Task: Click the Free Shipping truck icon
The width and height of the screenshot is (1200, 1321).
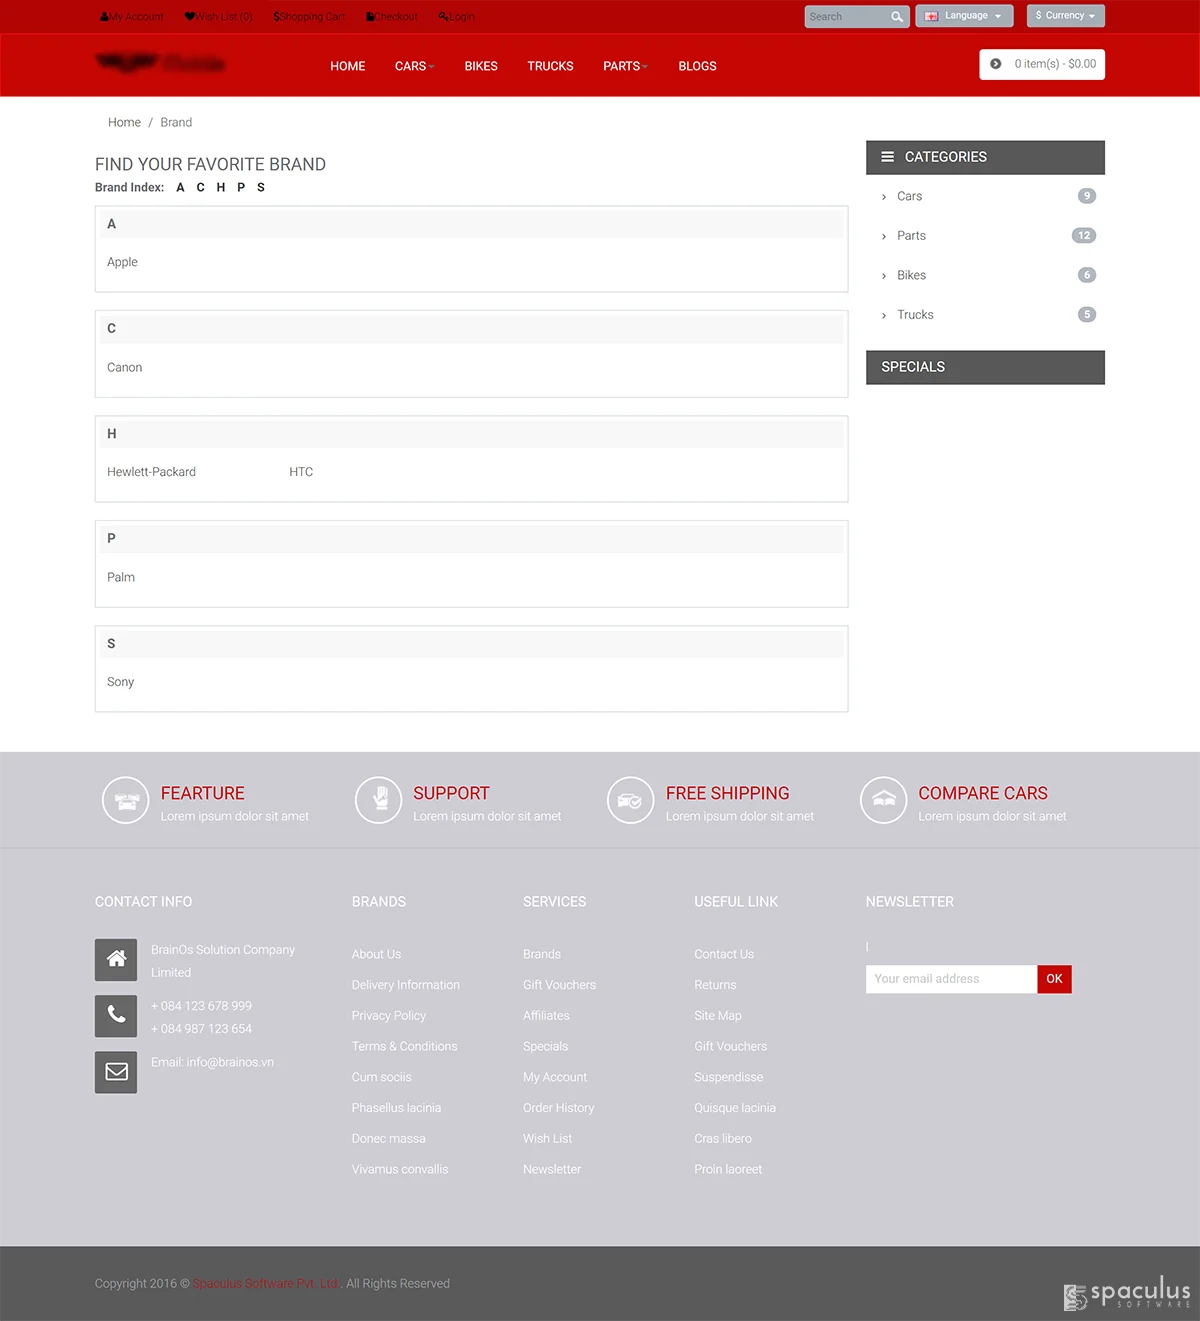Action: pos(630,801)
